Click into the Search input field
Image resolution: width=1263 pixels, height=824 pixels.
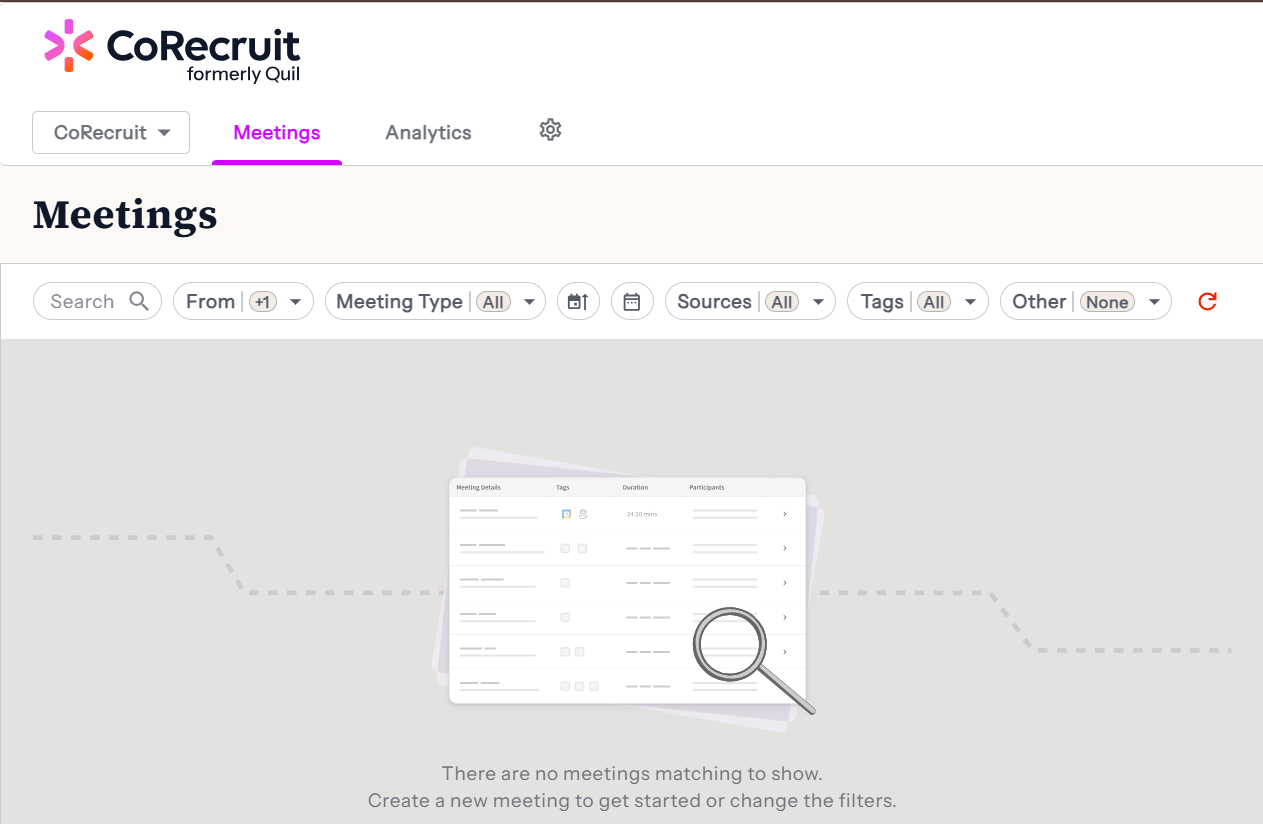83,301
